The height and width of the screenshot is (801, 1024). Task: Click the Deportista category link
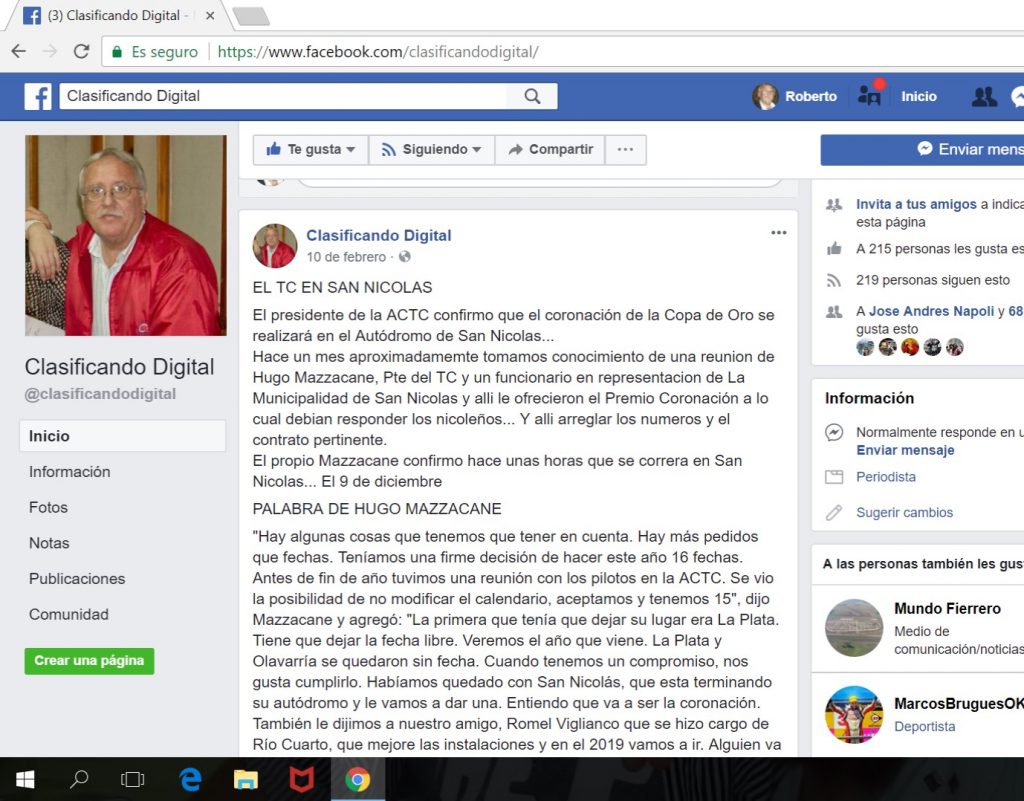(x=925, y=727)
